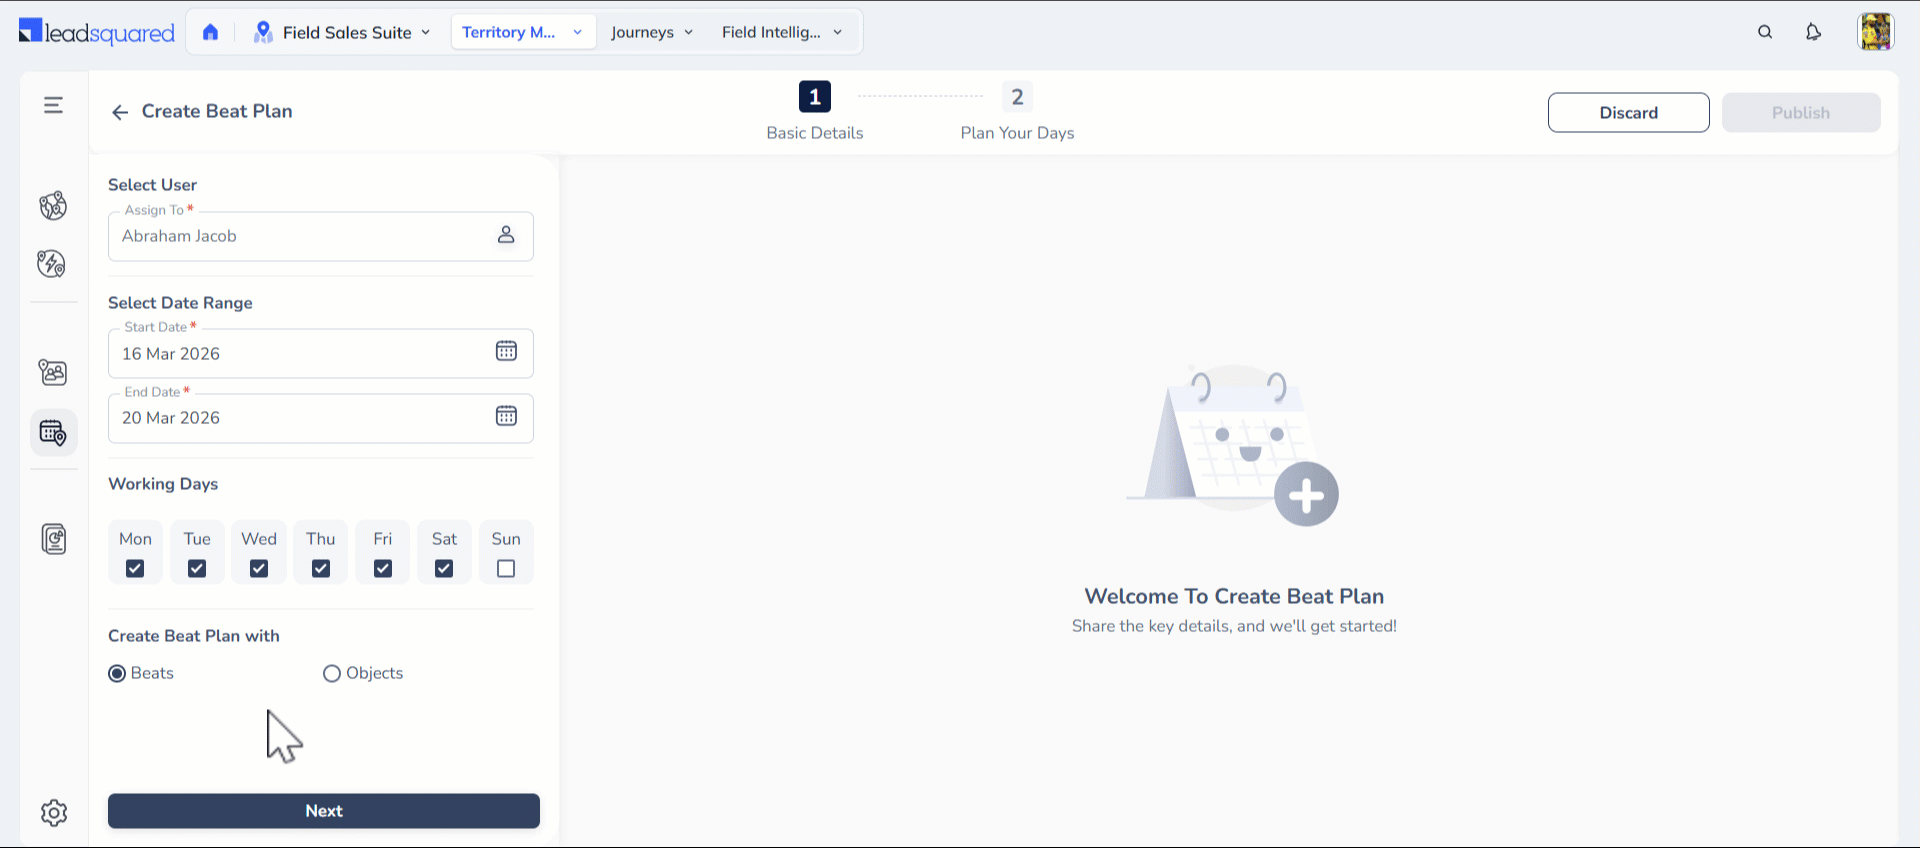Uncheck the Fri working day

pos(383,568)
